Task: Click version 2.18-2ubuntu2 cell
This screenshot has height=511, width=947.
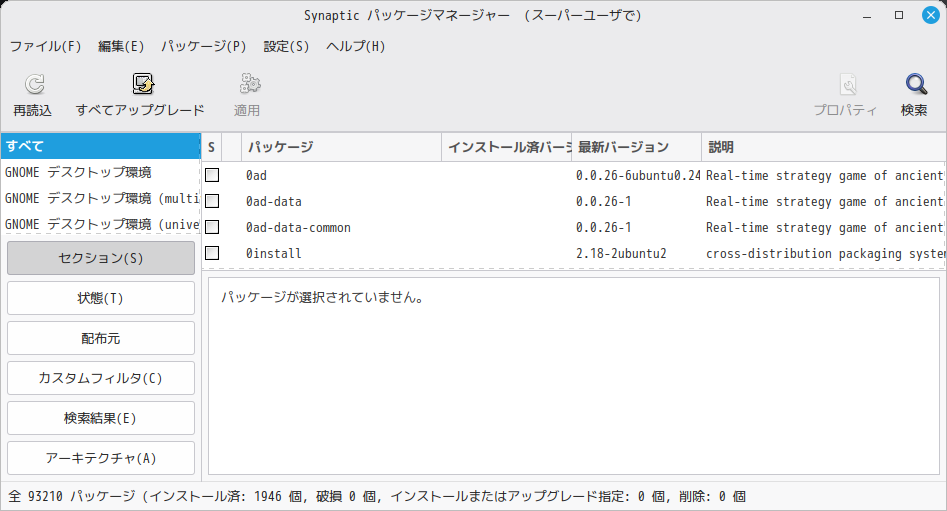Action: [x=621, y=254]
